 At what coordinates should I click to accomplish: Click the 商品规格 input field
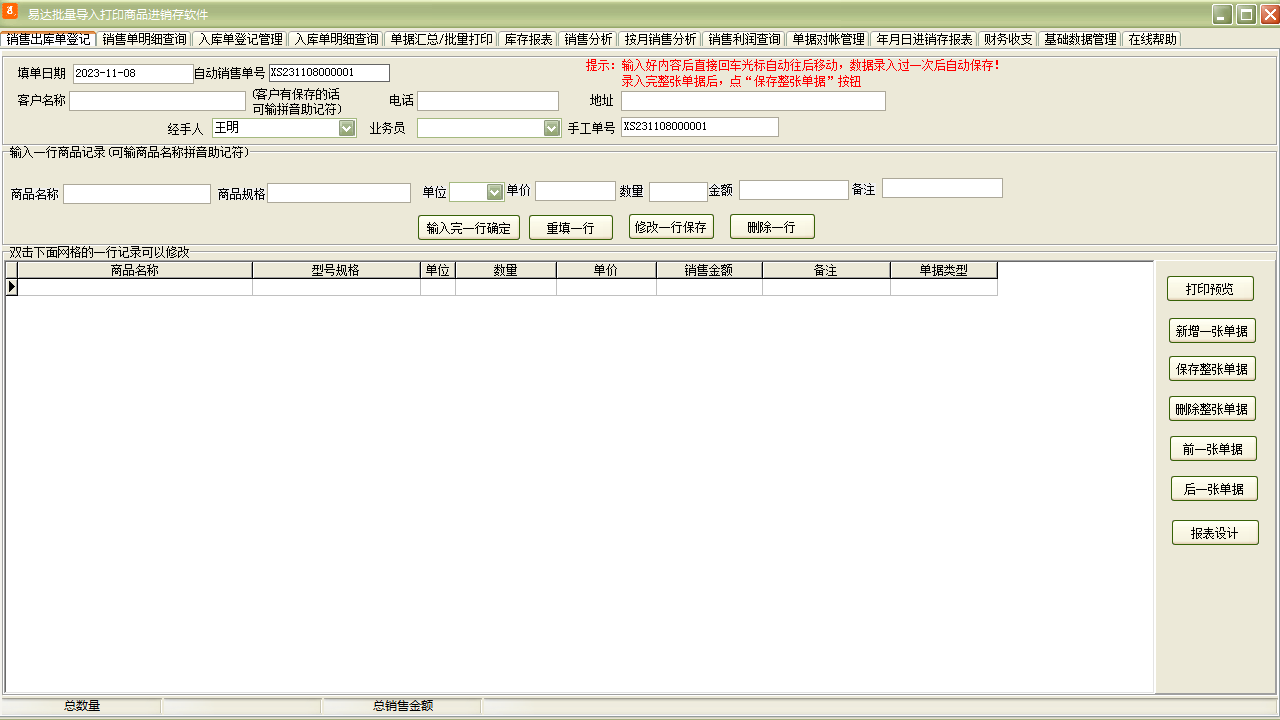pos(339,193)
